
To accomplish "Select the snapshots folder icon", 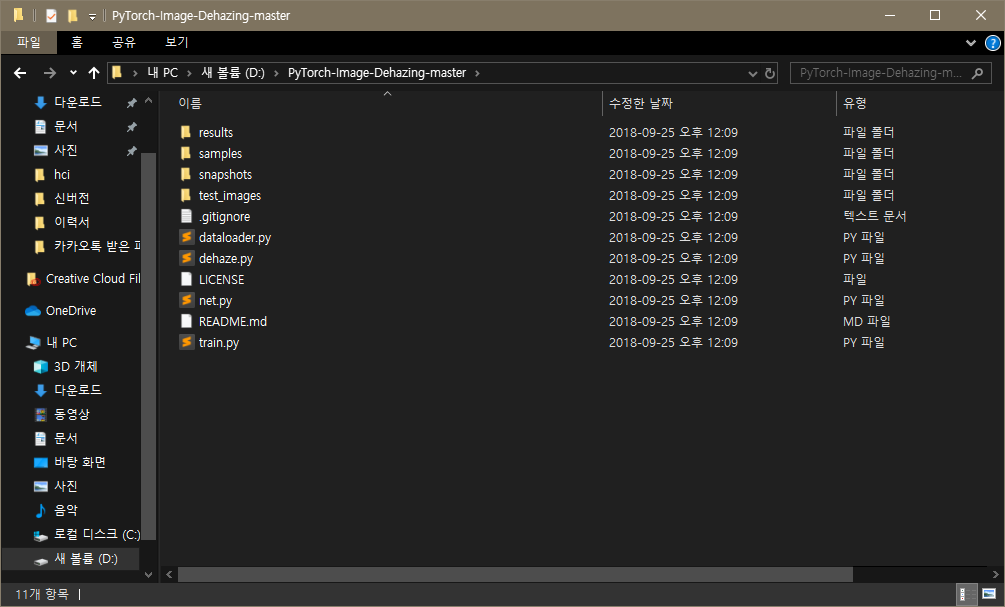I will click(x=186, y=174).
